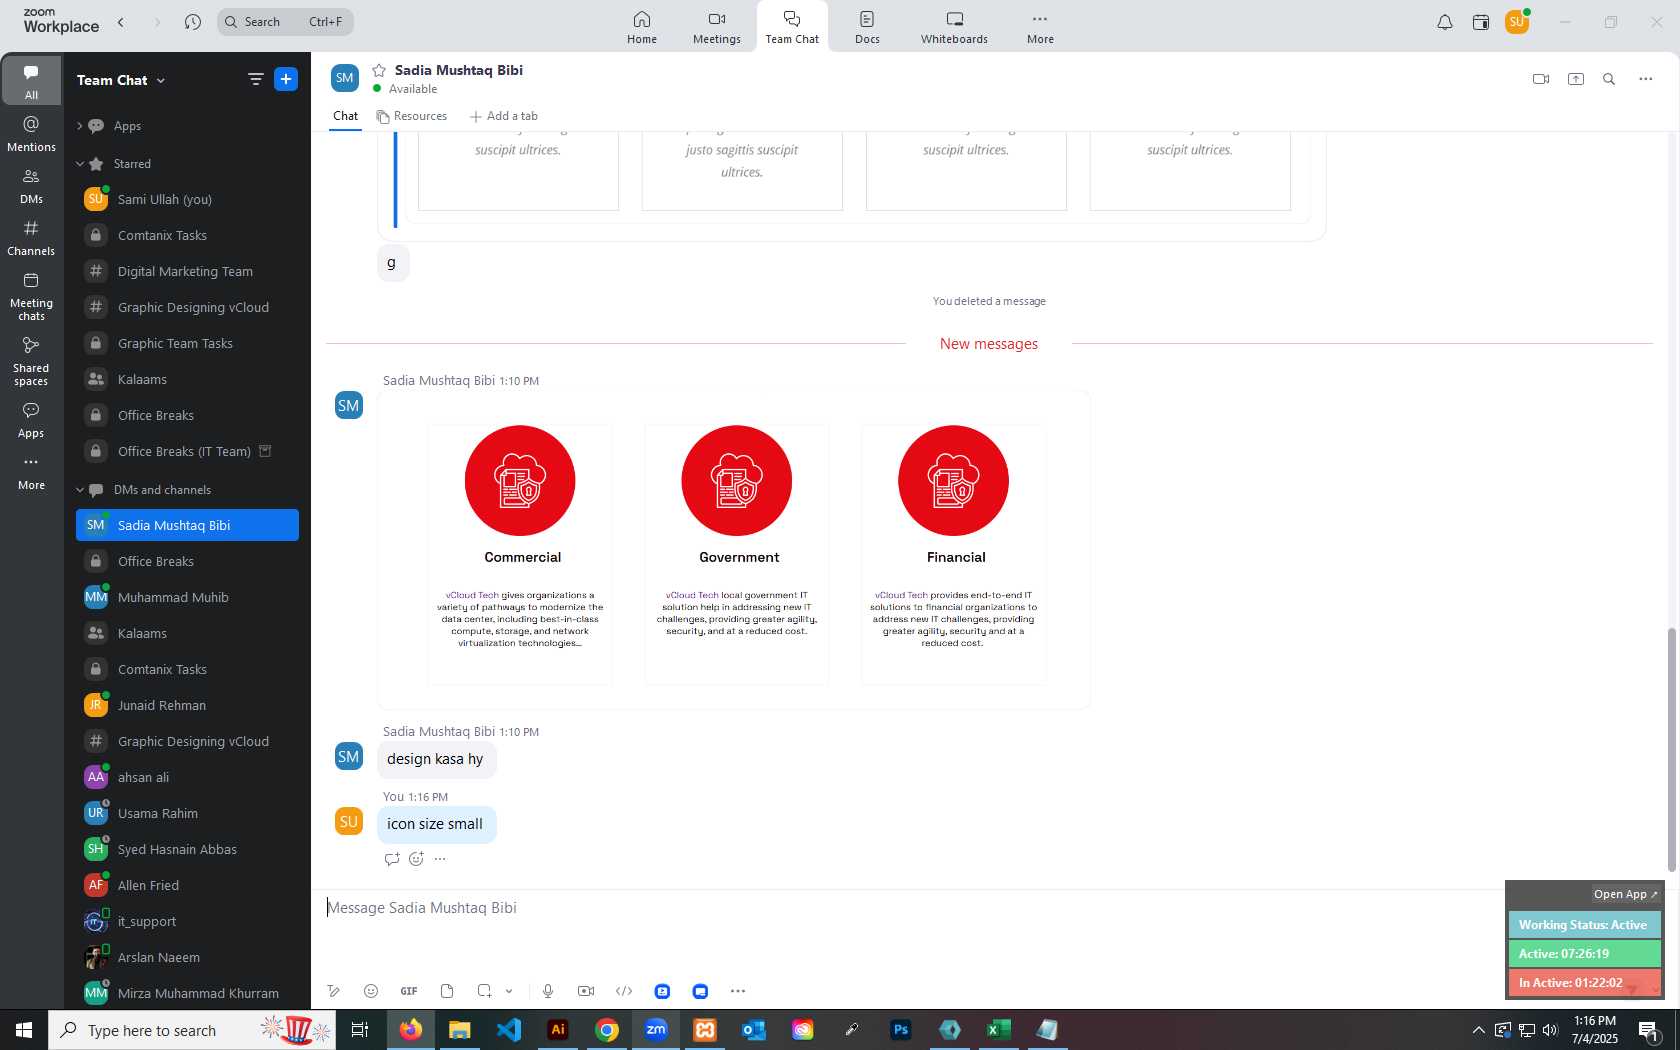
Task: Click Open App in status widget
Action: (1625, 894)
